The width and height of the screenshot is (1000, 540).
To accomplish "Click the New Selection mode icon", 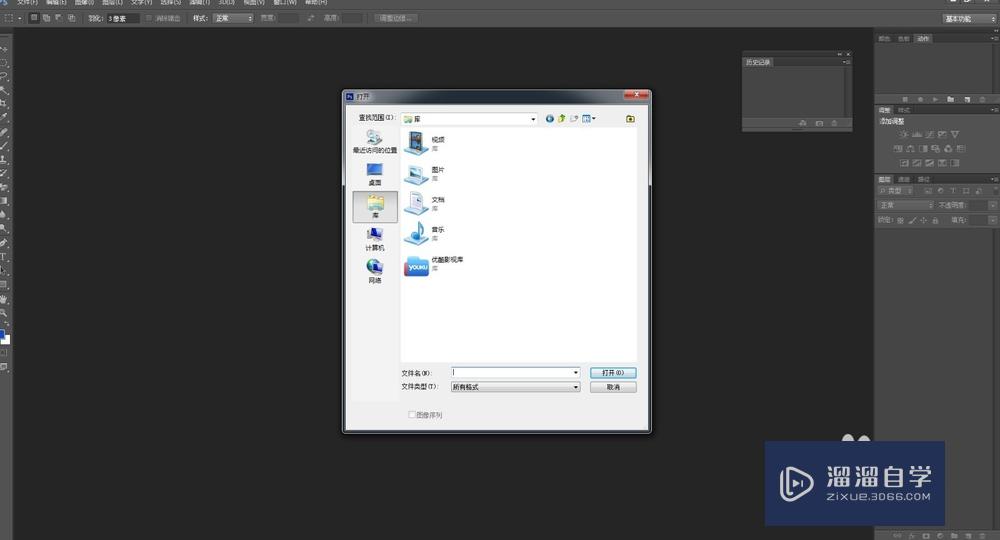I will pos(34,18).
